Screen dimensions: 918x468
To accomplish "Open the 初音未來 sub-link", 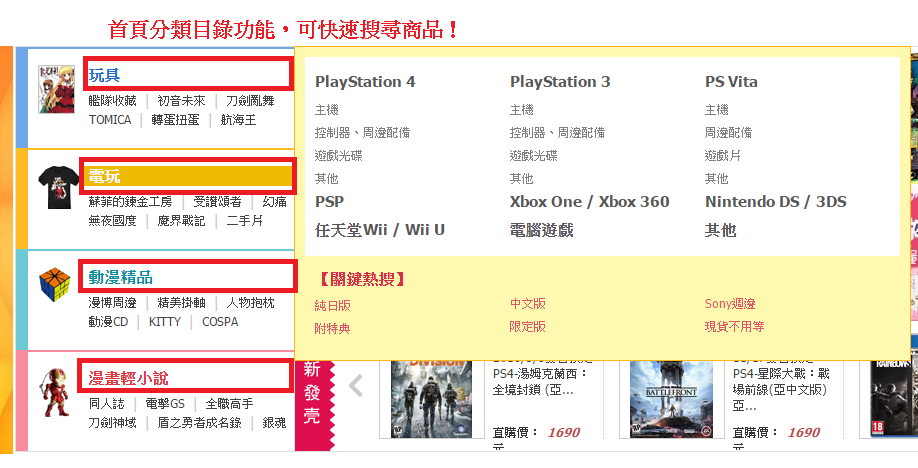I will (x=181, y=101).
